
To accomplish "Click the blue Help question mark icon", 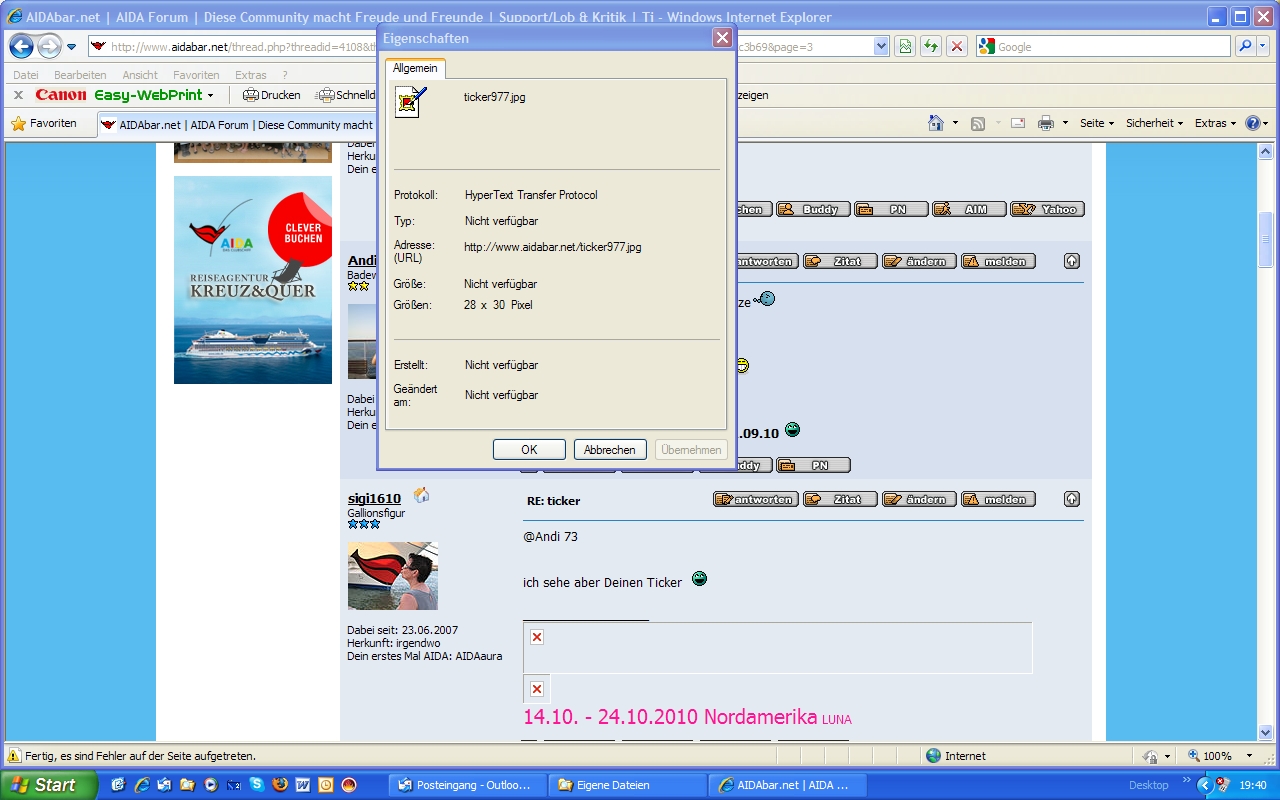I will (1253, 123).
